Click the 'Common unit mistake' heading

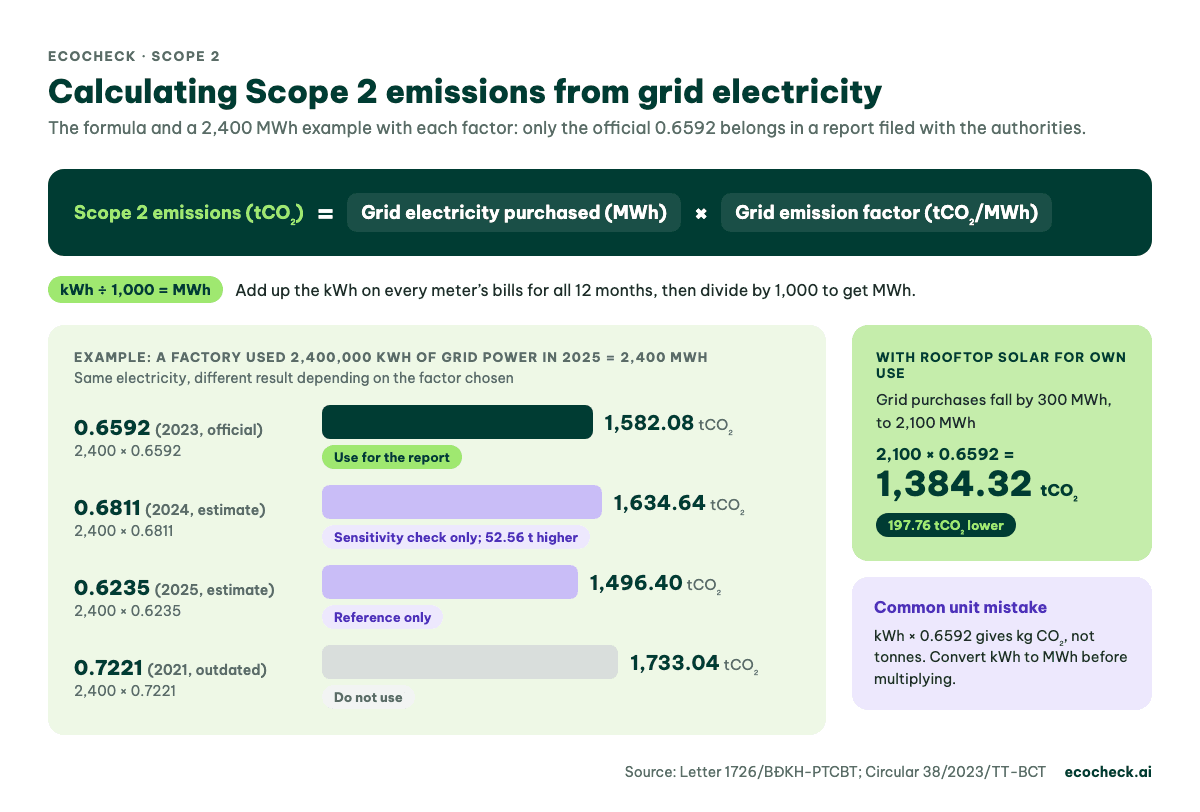(960, 607)
